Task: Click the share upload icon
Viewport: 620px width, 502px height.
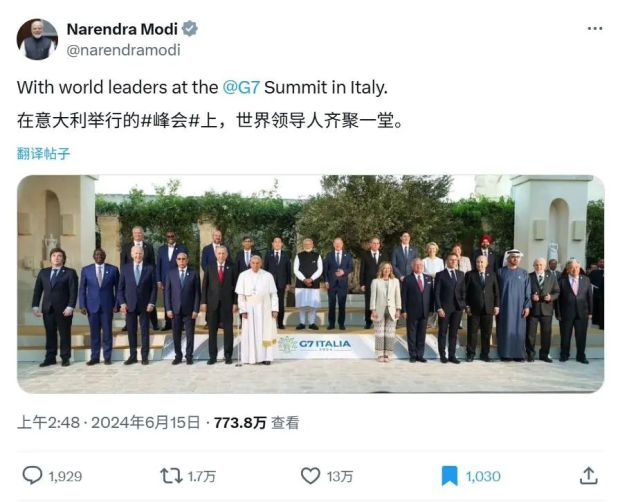Action: tap(589, 476)
